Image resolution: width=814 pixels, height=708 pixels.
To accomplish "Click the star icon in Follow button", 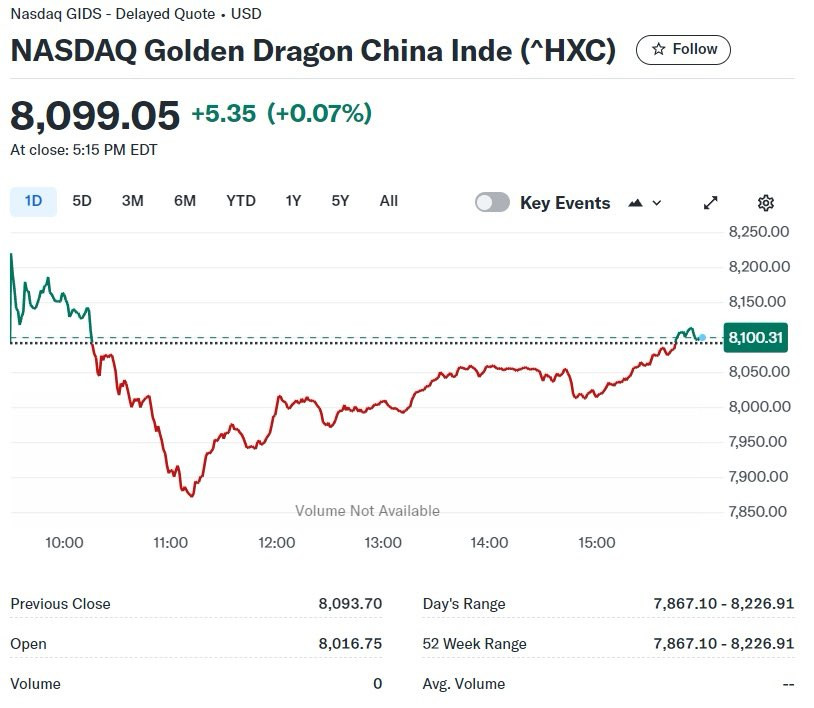I will click(x=658, y=49).
